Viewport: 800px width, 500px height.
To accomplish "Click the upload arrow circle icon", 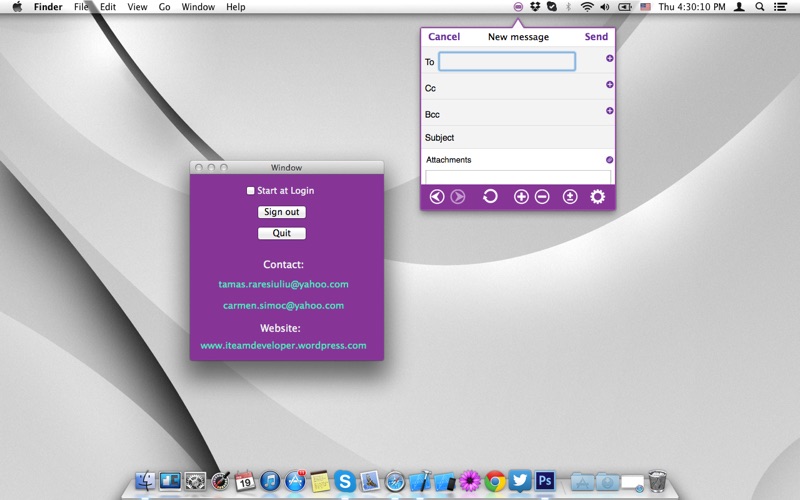I will coord(570,196).
